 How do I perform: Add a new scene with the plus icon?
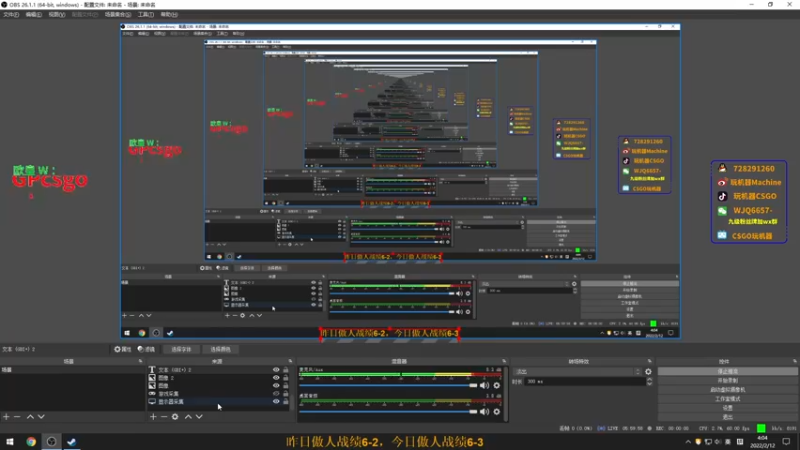coord(6,417)
